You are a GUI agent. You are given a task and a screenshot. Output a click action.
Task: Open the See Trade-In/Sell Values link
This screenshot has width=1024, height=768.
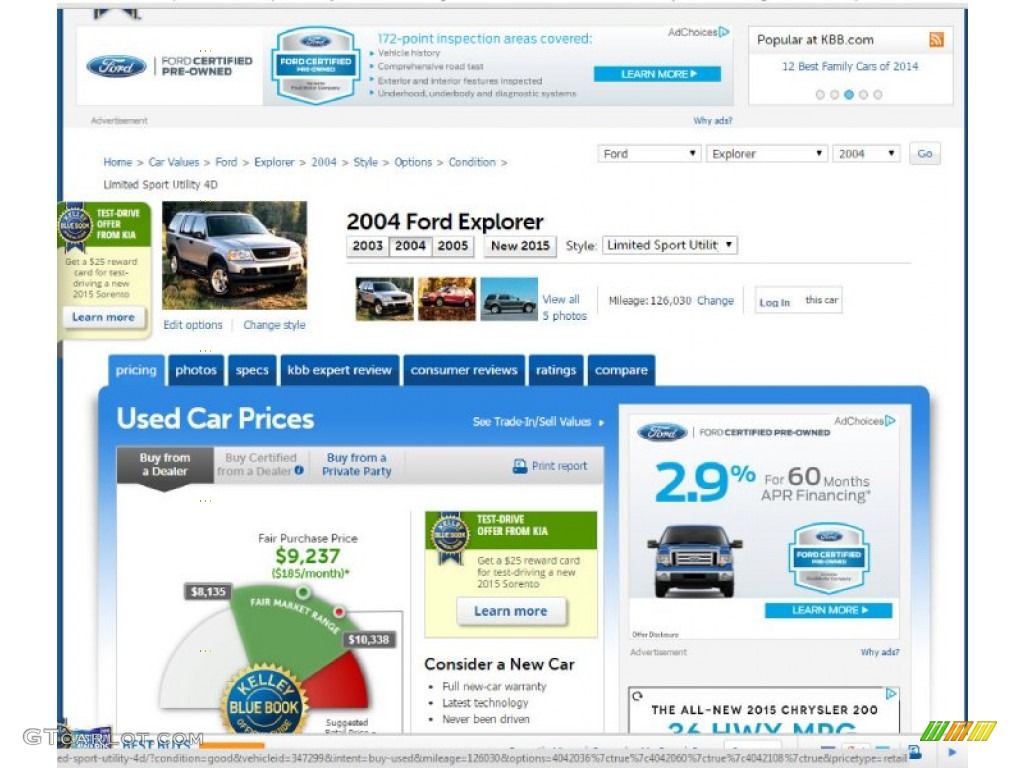tap(538, 422)
